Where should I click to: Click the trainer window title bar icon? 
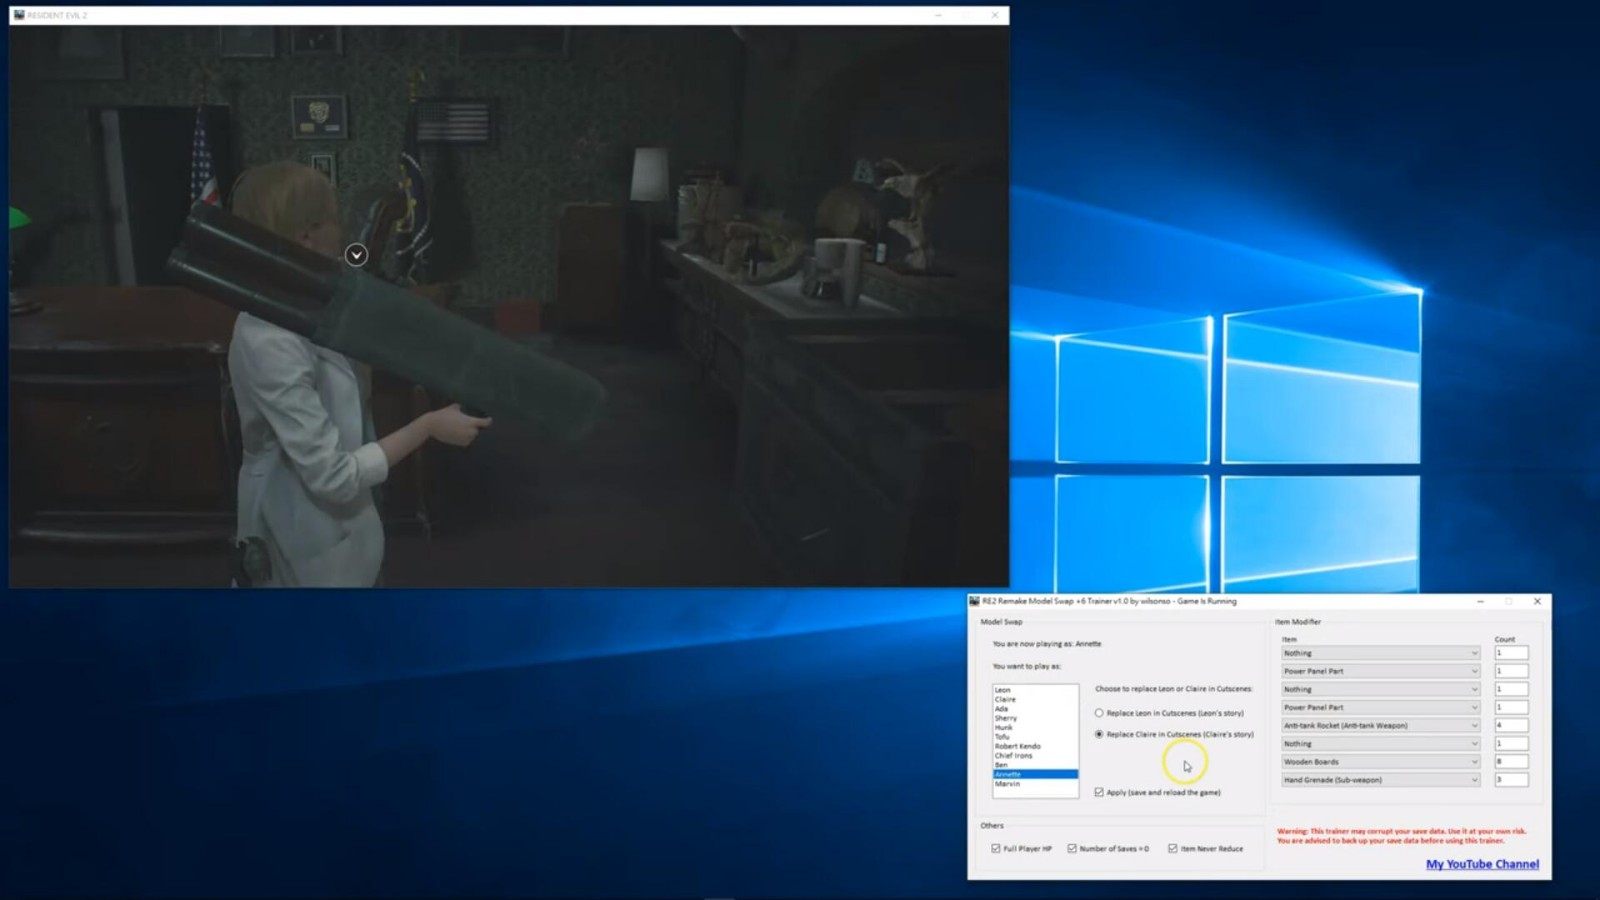(x=975, y=601)
